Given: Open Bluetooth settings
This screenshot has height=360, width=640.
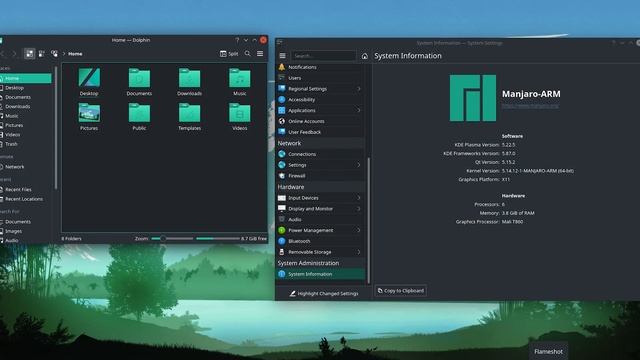Looking at the screenshot, I should (x=320, y=241).
